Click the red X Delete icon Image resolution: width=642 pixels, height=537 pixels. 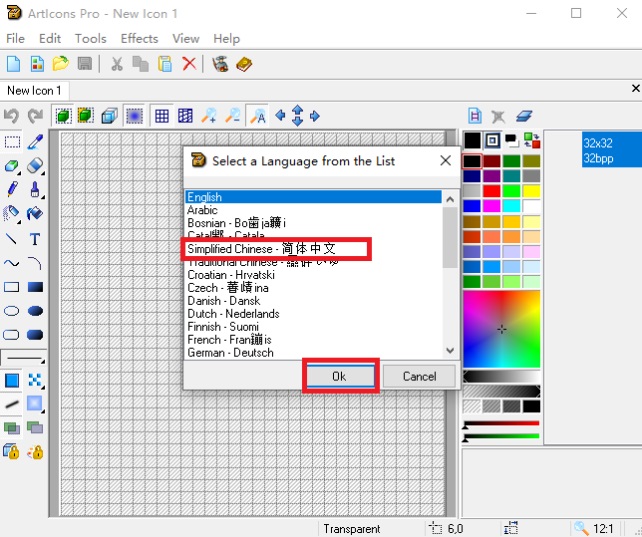(x=189, y=64)
